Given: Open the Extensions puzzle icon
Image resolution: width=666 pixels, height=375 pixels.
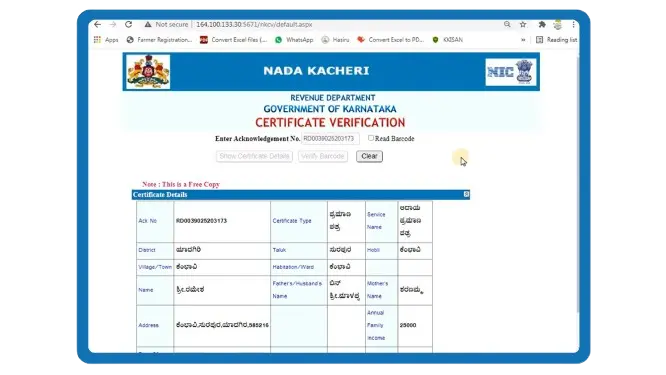Looking at the screenshot, I should [542, 25].
